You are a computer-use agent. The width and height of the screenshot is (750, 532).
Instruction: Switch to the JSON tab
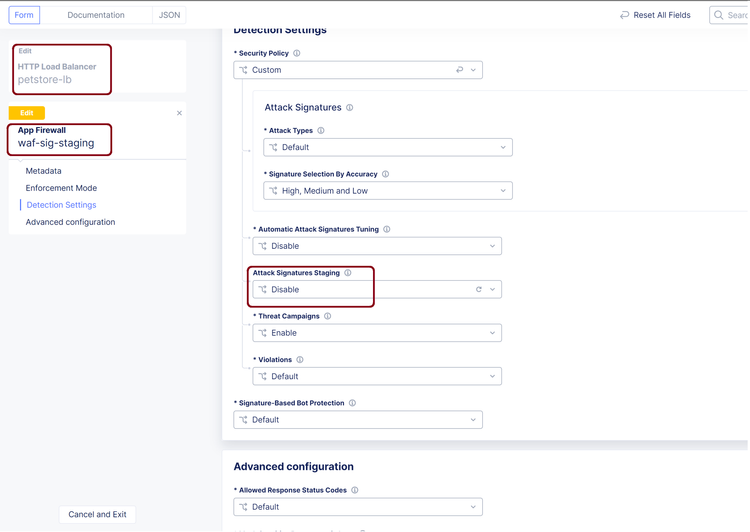[170, 15]
